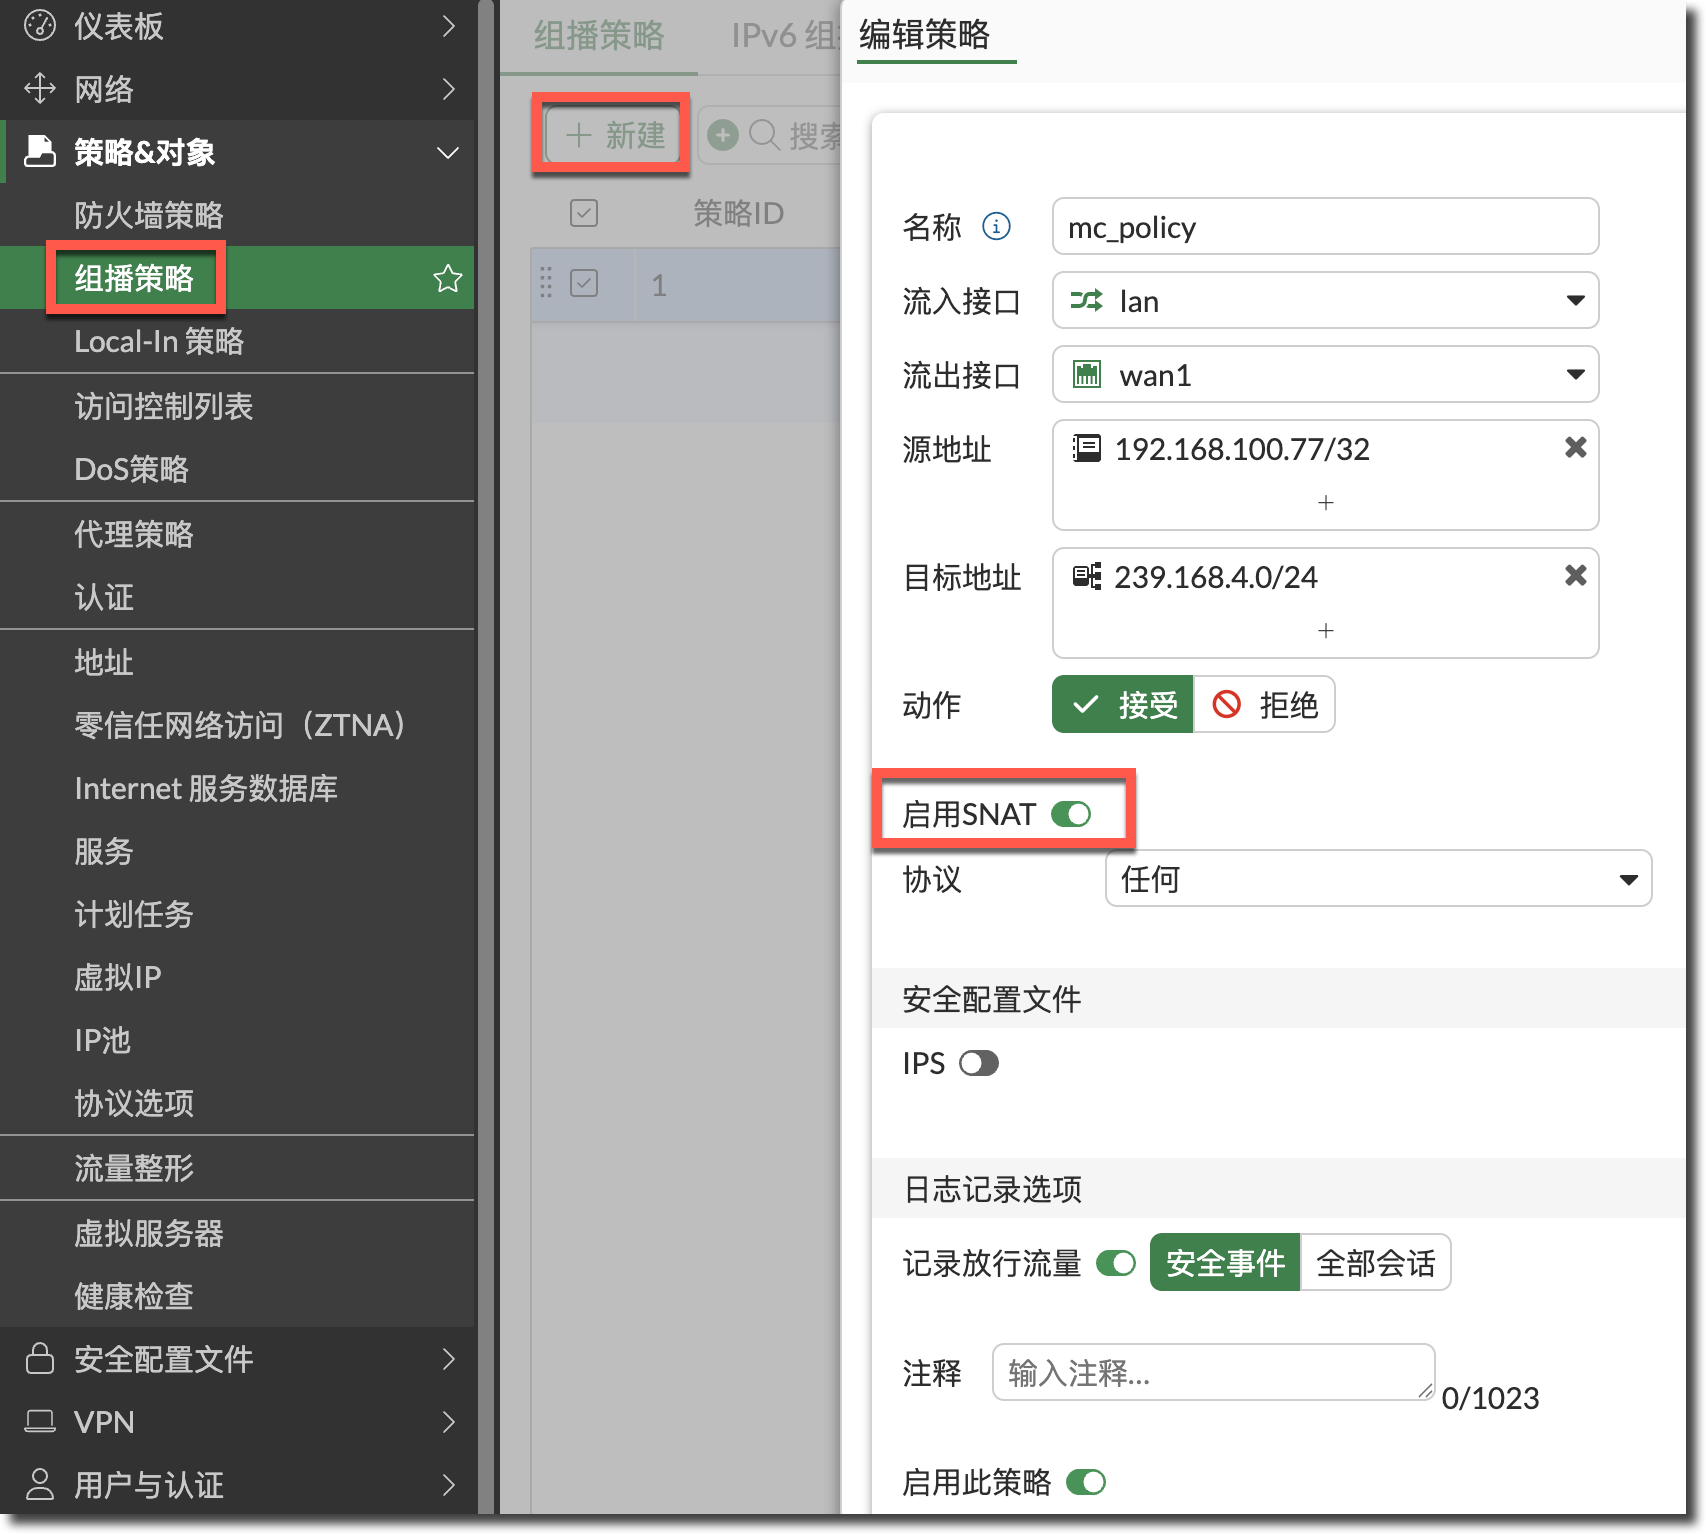The width and height of the screenshot is (1706, 1534).
Task: Click the favorite star on 组播策略
Action: 447,278
